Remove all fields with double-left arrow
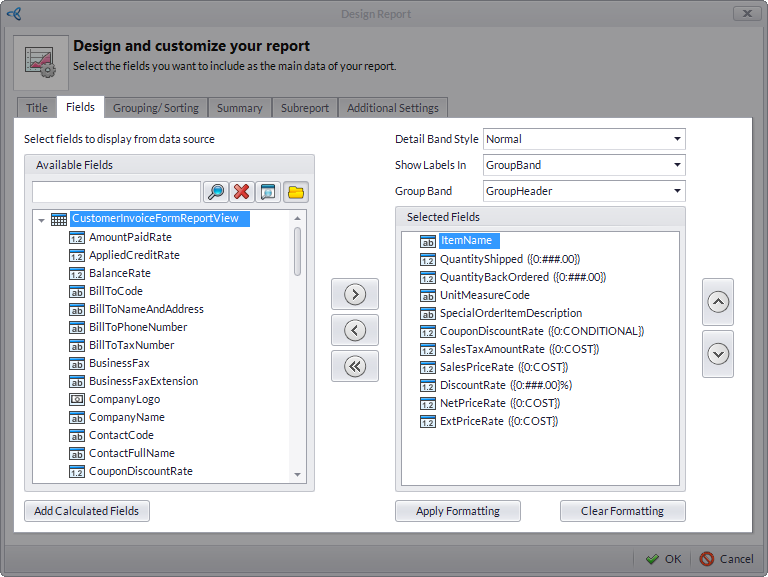This screenshot has width=768, height=577. [354, 366]
